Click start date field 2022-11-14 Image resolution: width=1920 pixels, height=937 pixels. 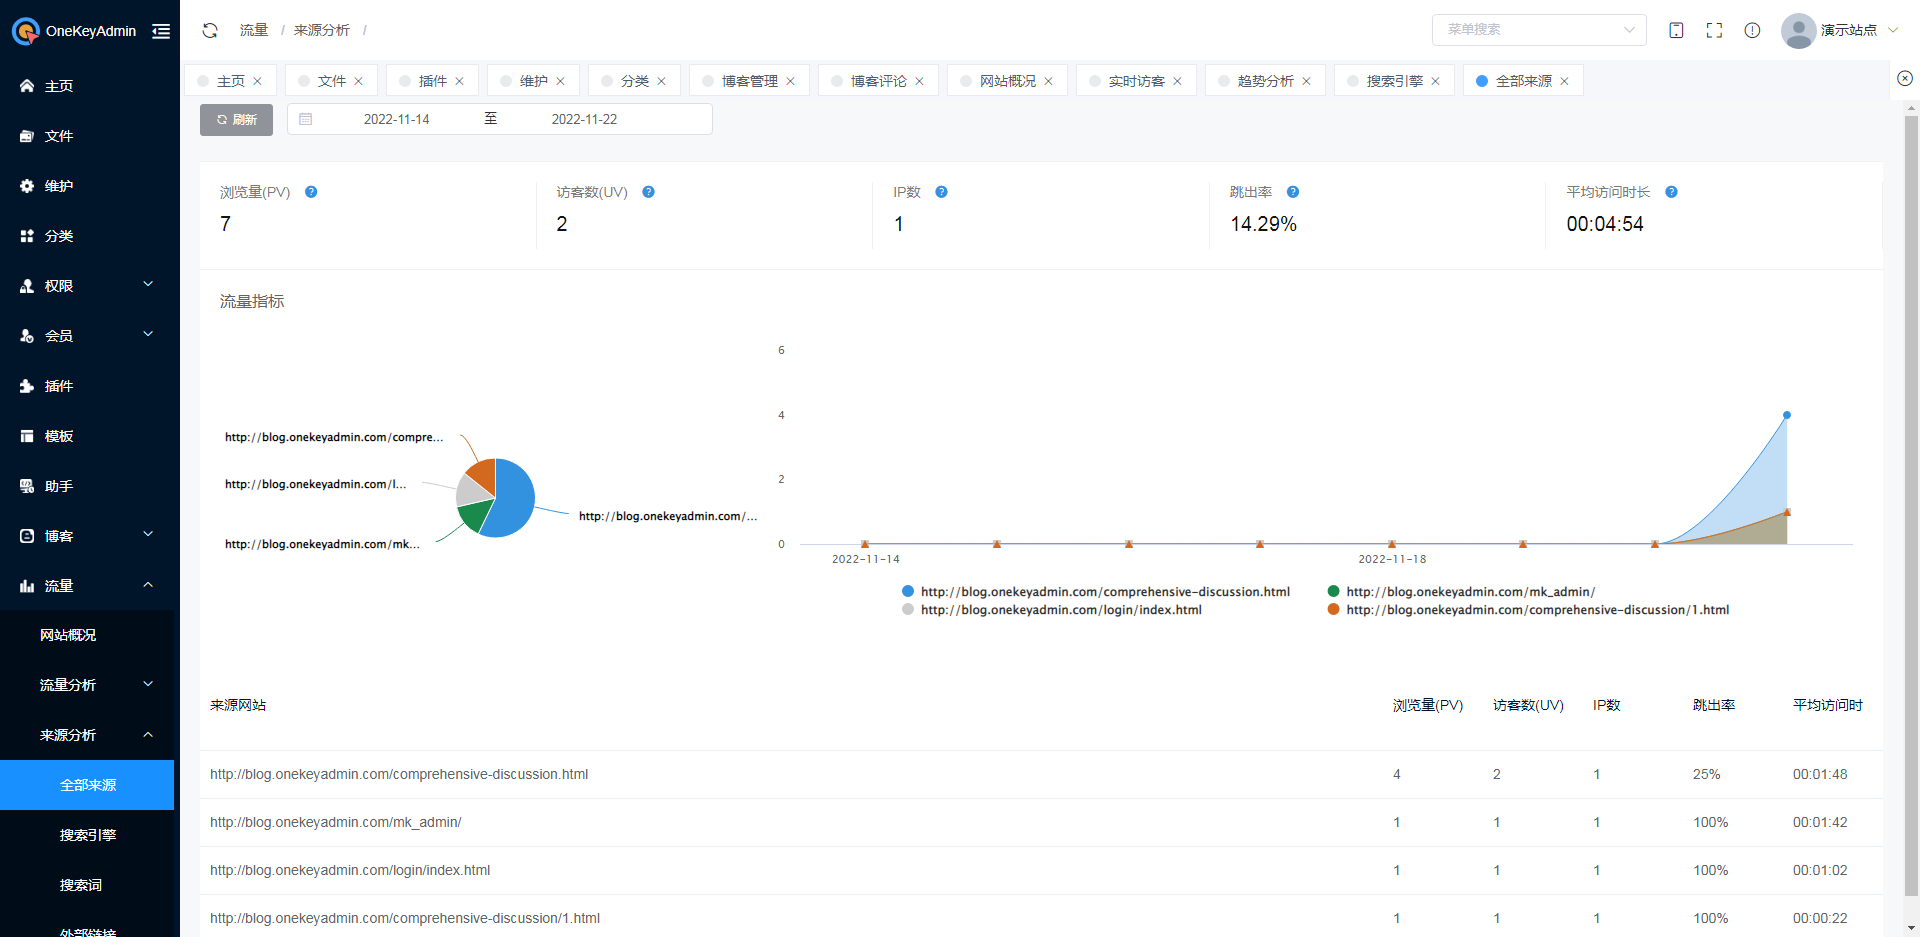click(x=396, y=119)
